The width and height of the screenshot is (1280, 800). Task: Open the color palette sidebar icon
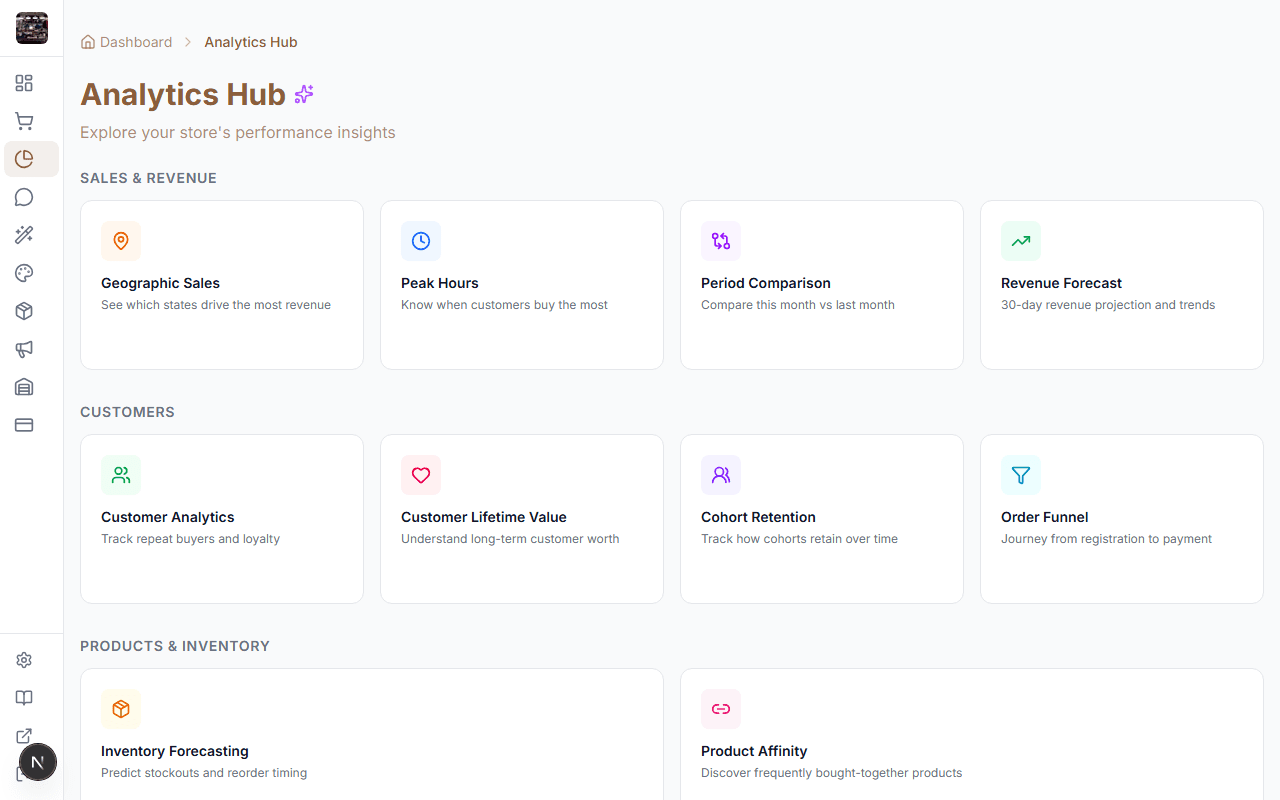pyautogui.click(x=24, y=273)
